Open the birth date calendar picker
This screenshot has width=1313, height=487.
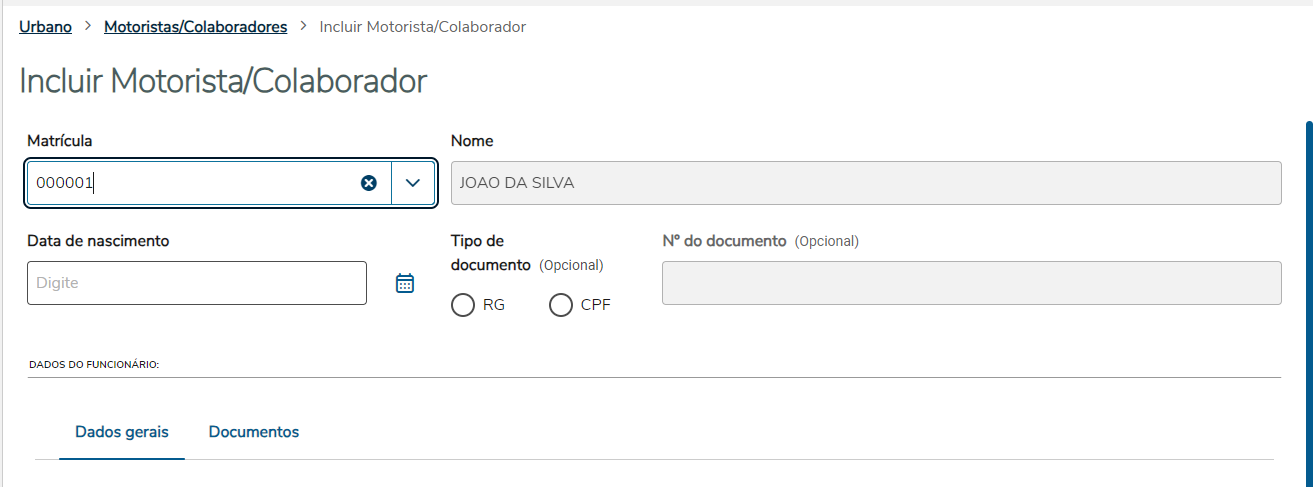(x=405, y=283)
